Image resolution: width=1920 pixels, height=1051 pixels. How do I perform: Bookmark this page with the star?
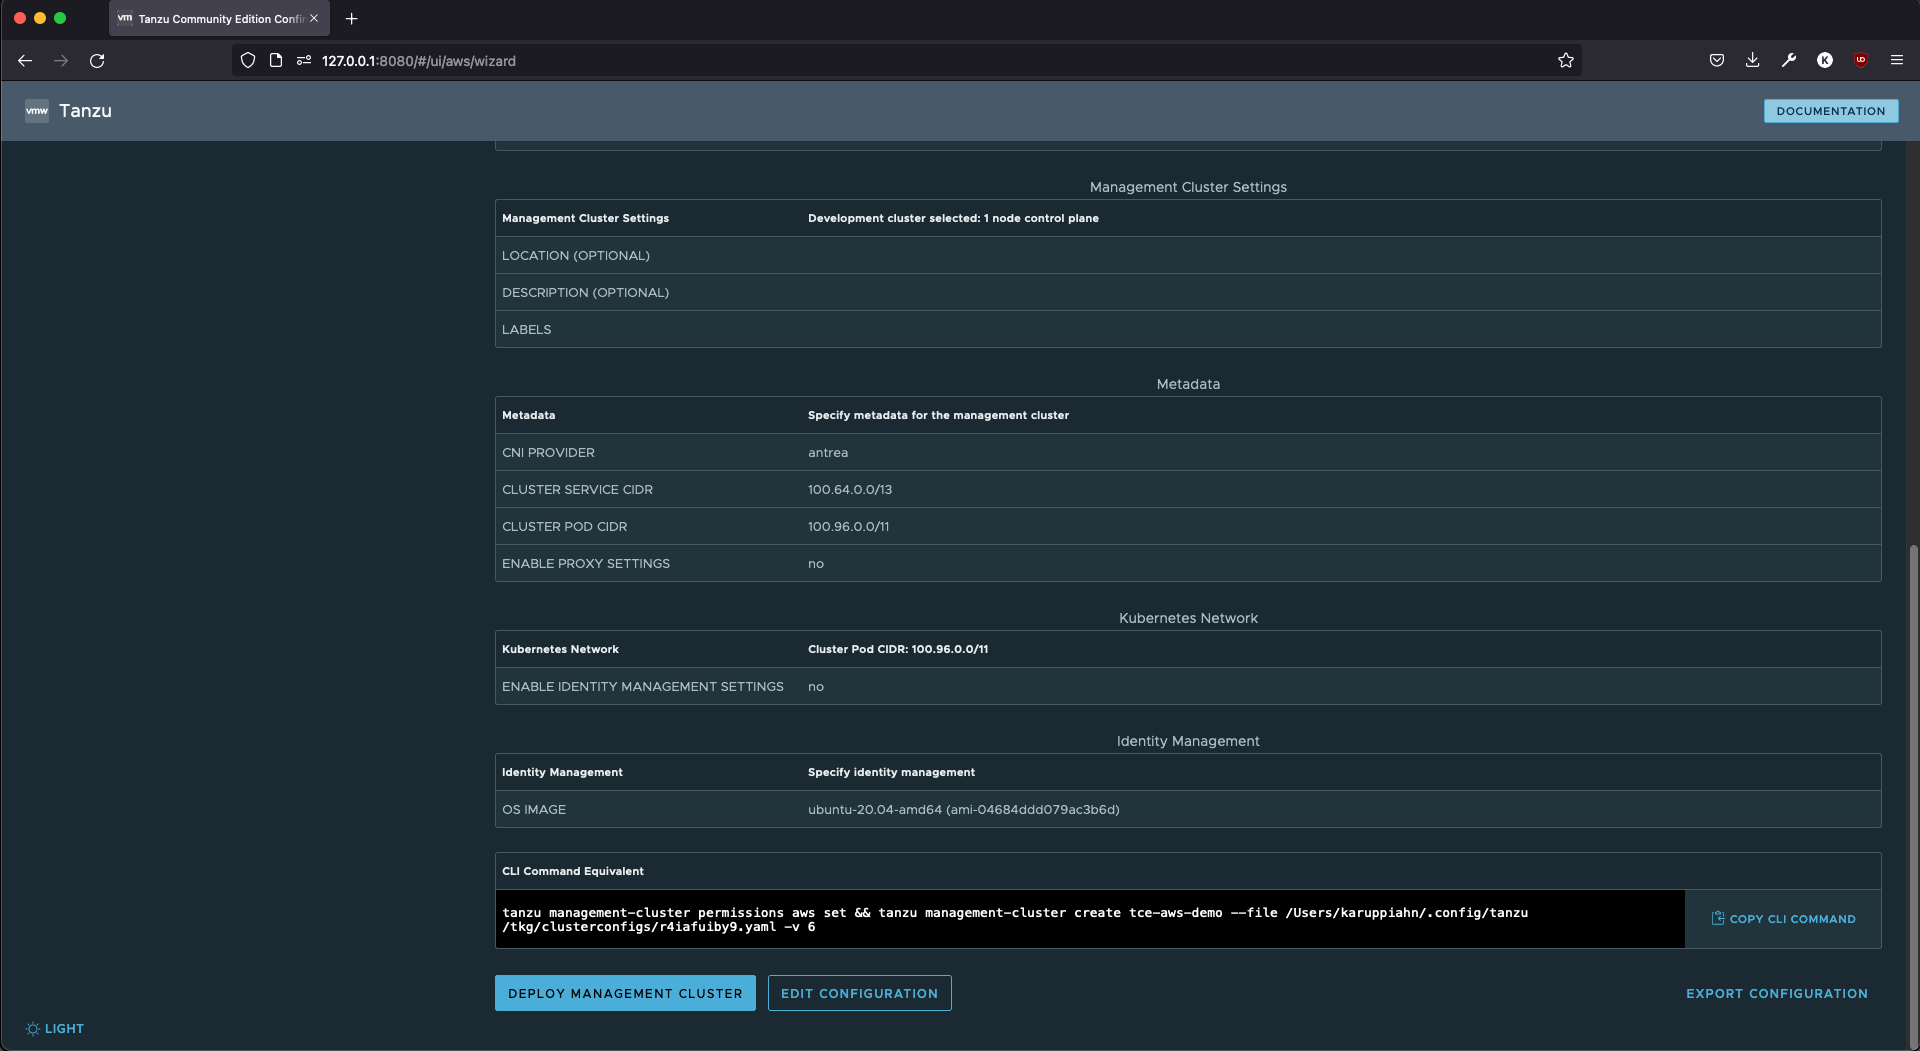1566,61
